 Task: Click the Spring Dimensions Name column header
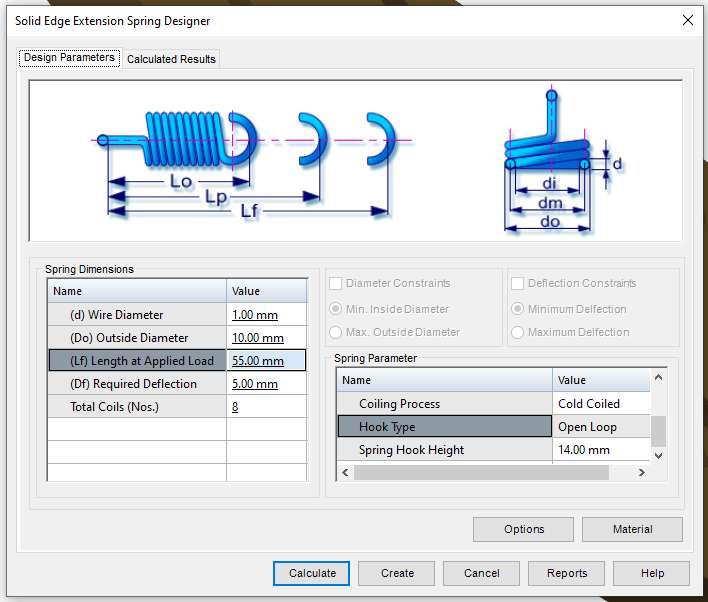[137, 291]
